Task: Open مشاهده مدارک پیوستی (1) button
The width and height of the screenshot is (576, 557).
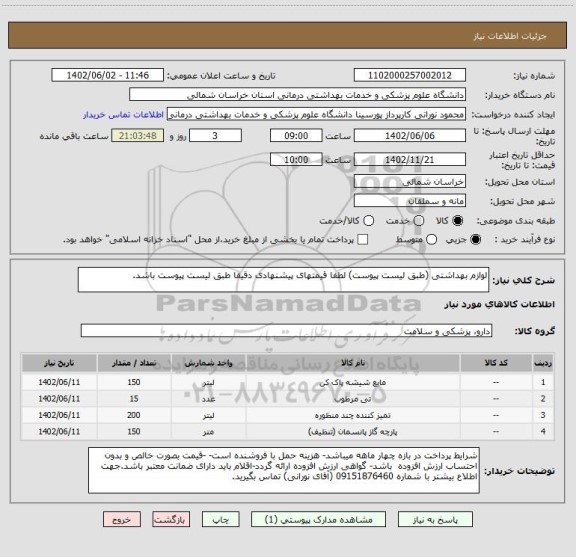Action: tap(318, 520)
